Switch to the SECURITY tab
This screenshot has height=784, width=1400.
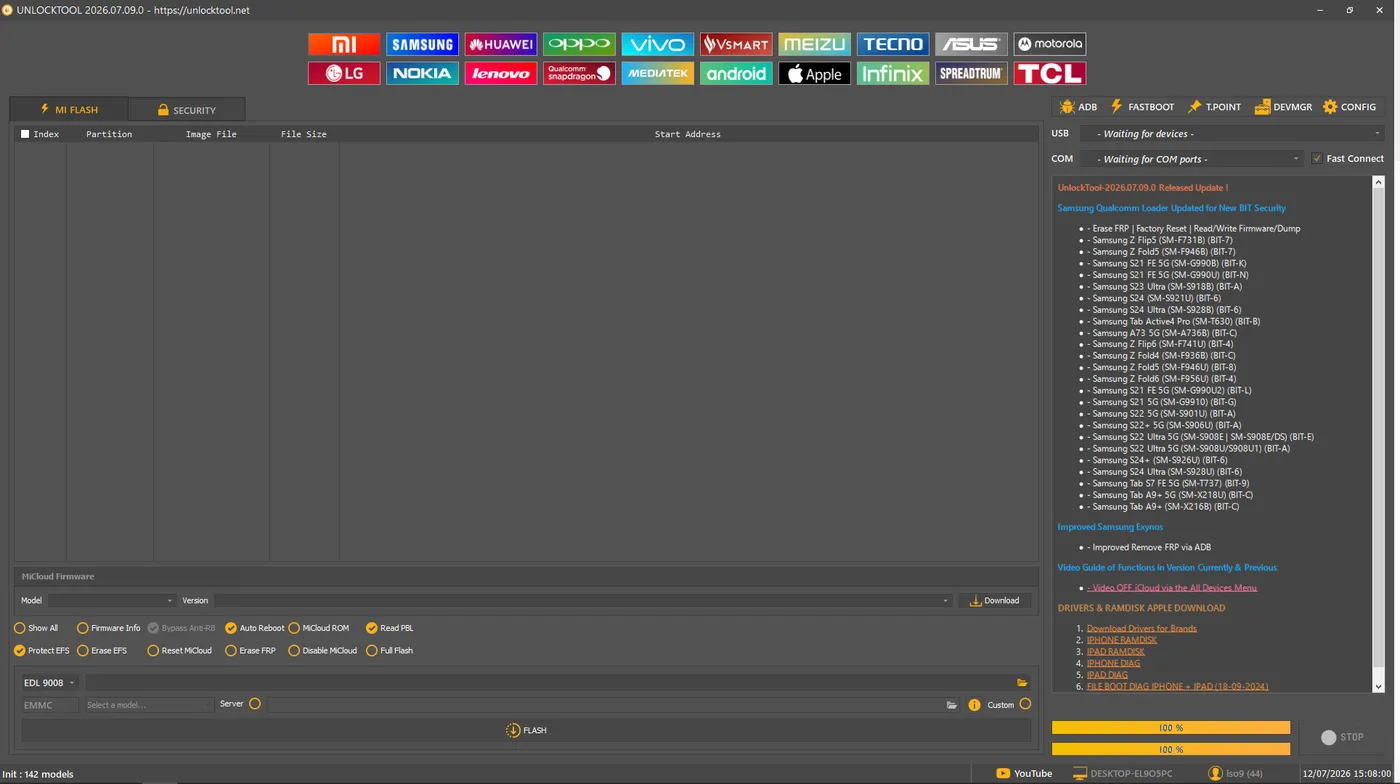click(186, 109)
